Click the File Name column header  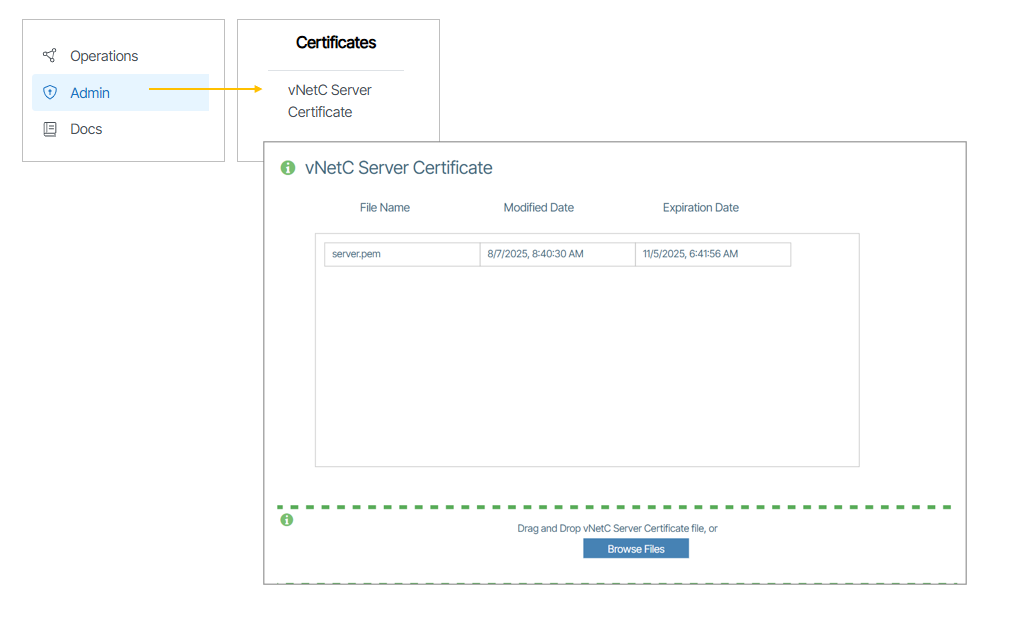[385, 208]
